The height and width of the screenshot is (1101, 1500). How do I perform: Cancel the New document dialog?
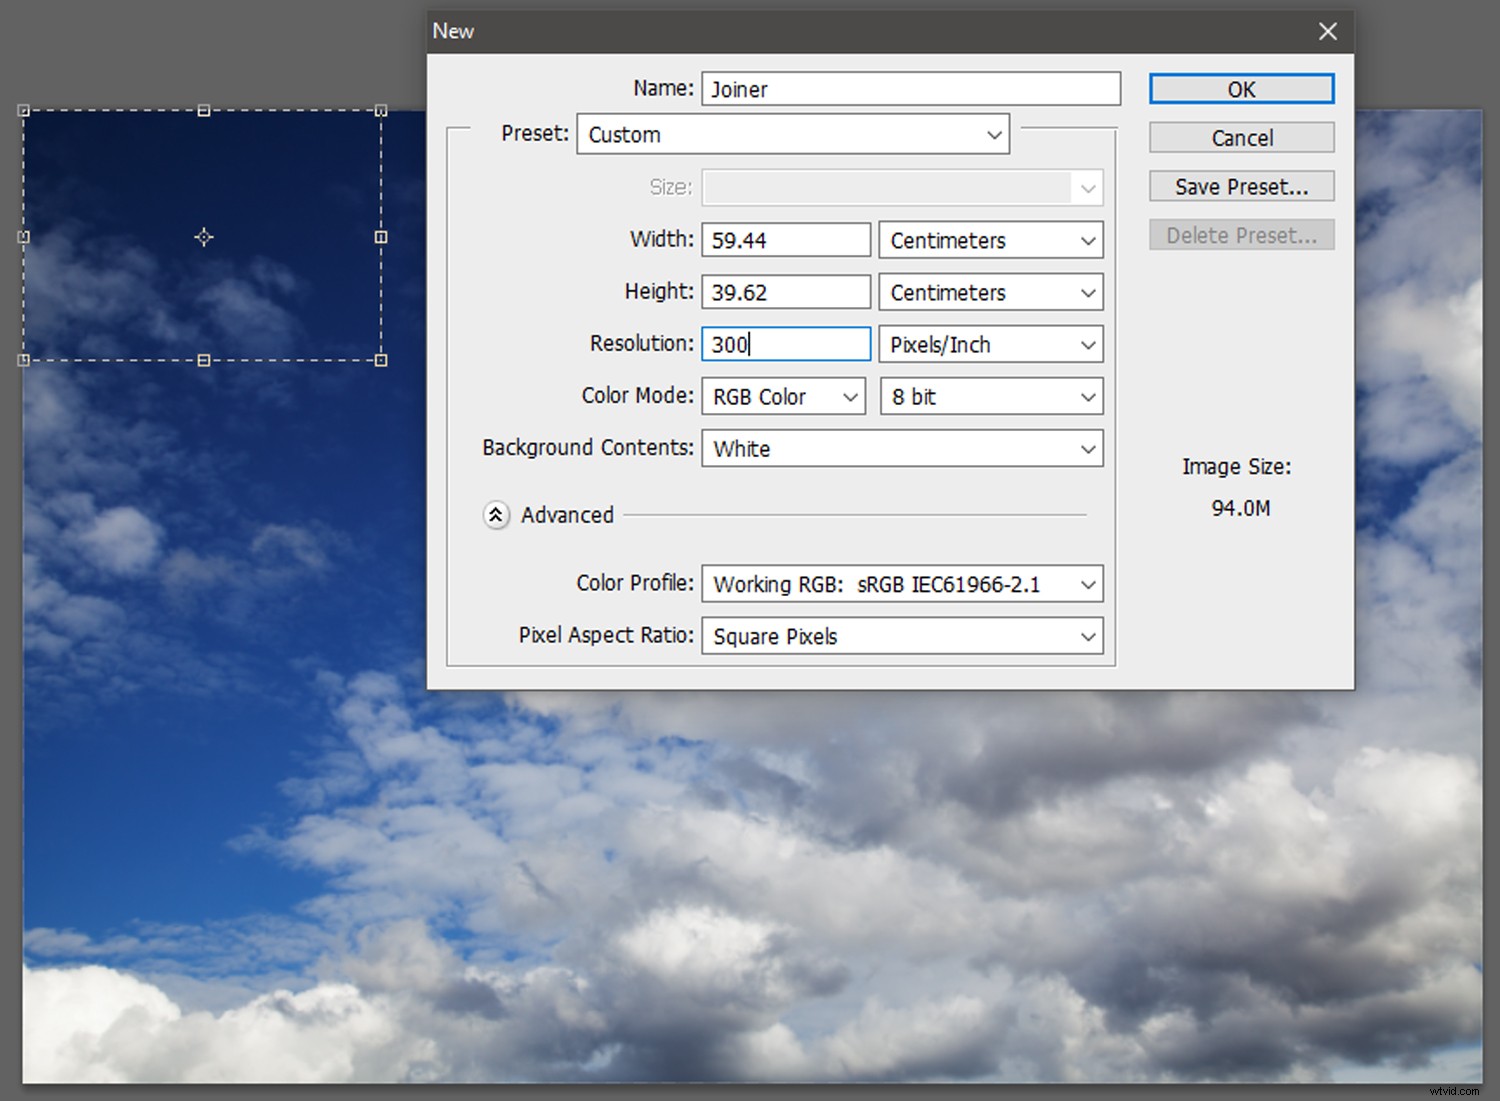tap(1240, 137)
